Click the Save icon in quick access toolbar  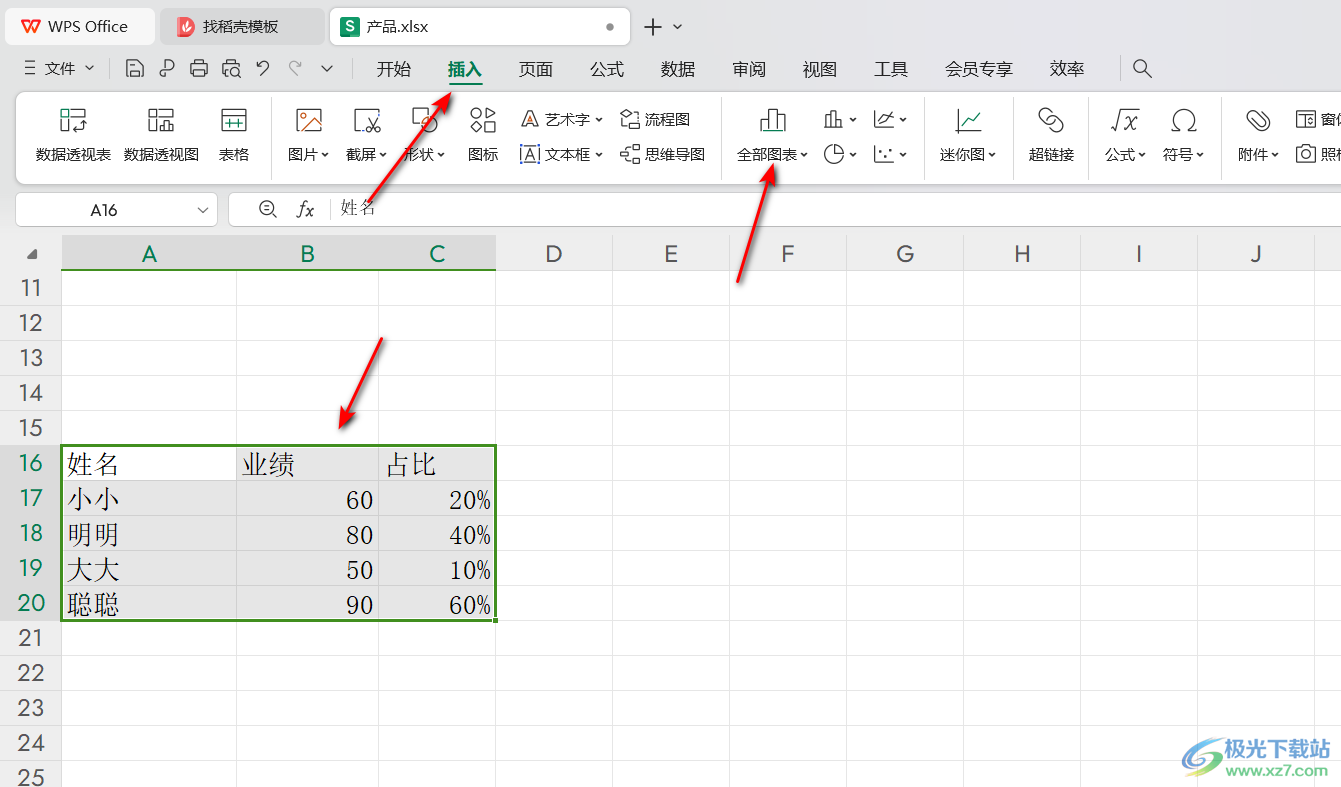point(135,68)
